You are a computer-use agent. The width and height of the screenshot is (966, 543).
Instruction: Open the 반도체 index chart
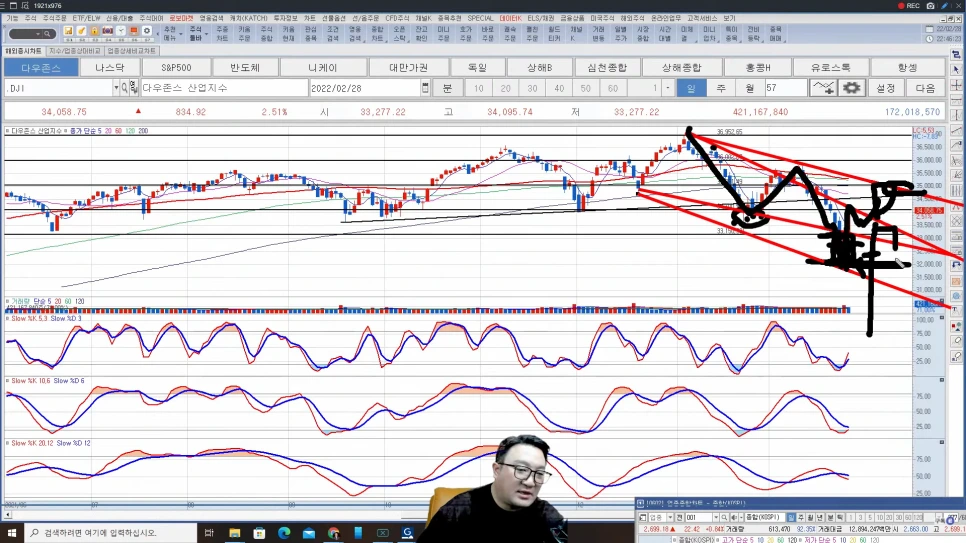(245, 67)
